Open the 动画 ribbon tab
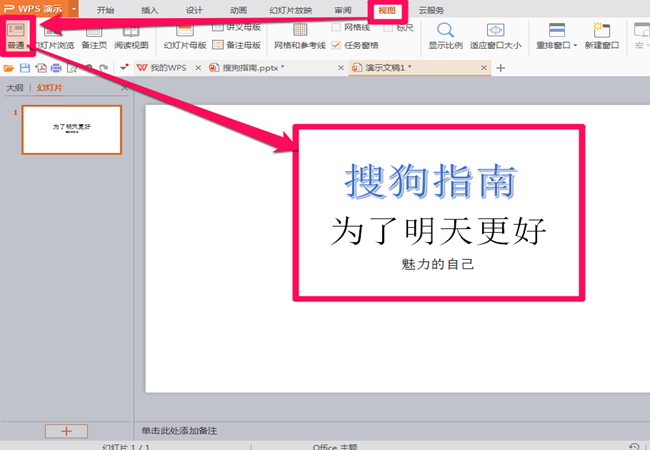 238,10
